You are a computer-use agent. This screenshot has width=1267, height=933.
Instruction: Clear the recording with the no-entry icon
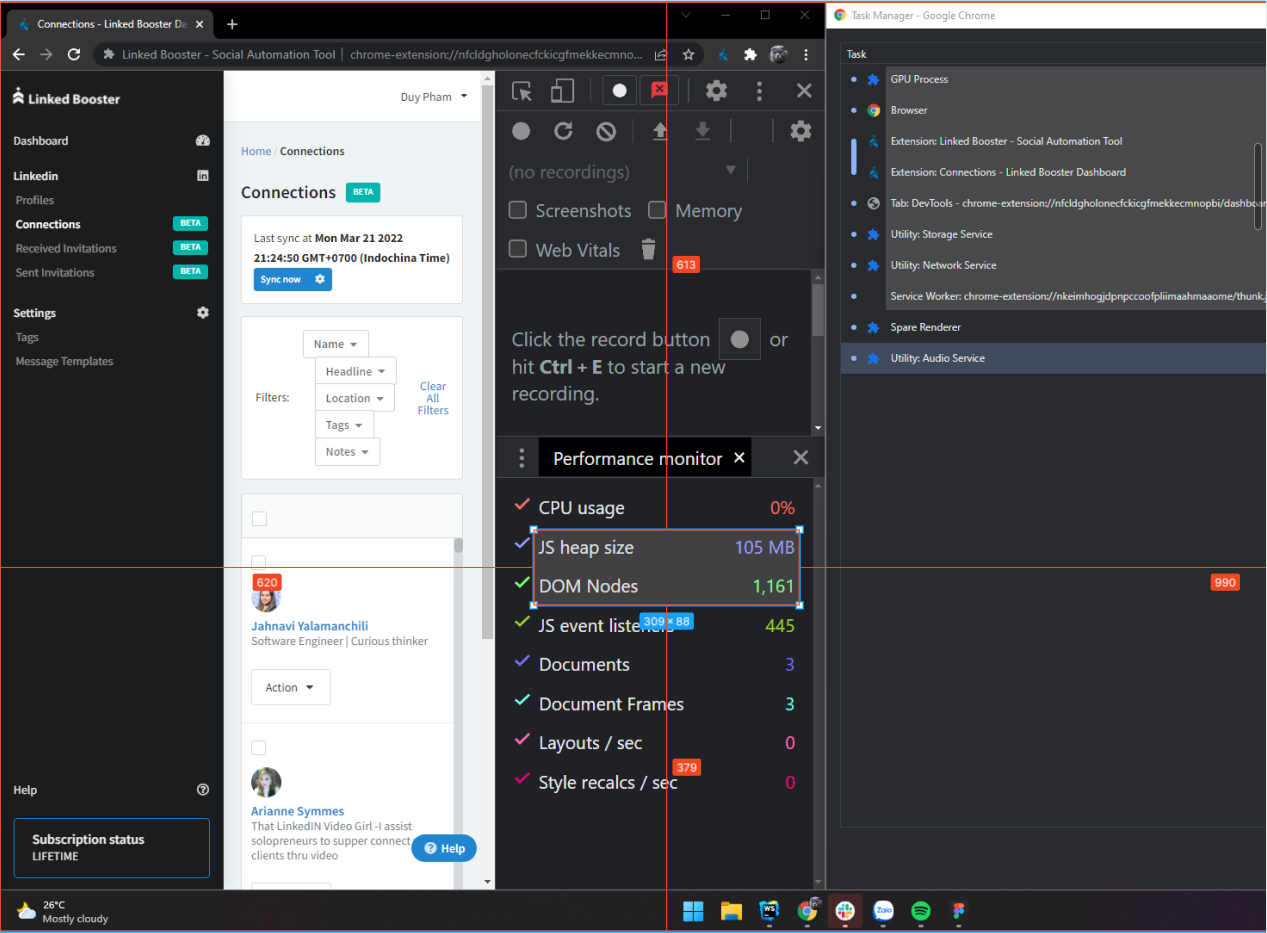[606, 131]
